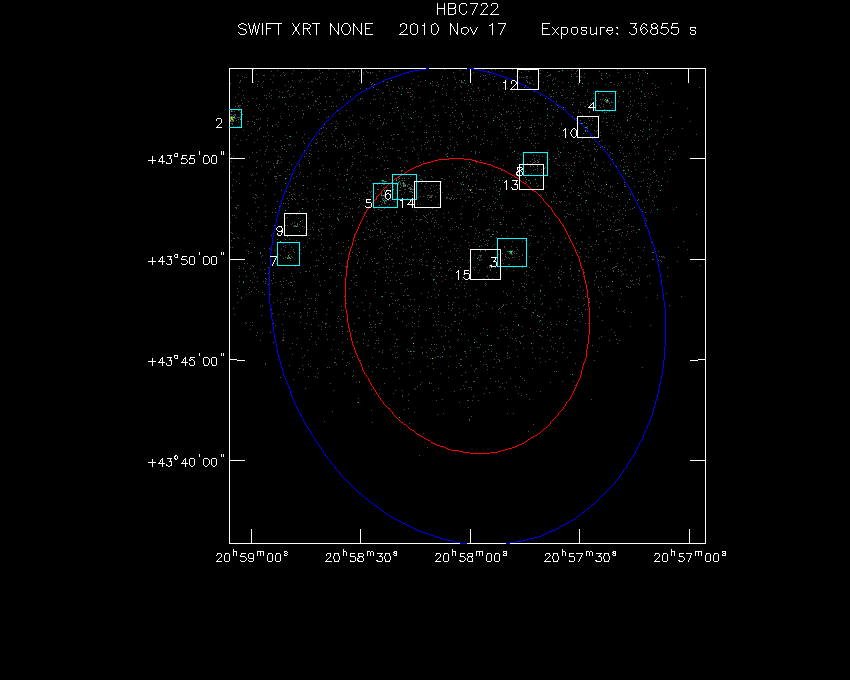The width and height of the screenshot is (850, 680).
Task: Select the white source box numbered 10
Action: 588,127
